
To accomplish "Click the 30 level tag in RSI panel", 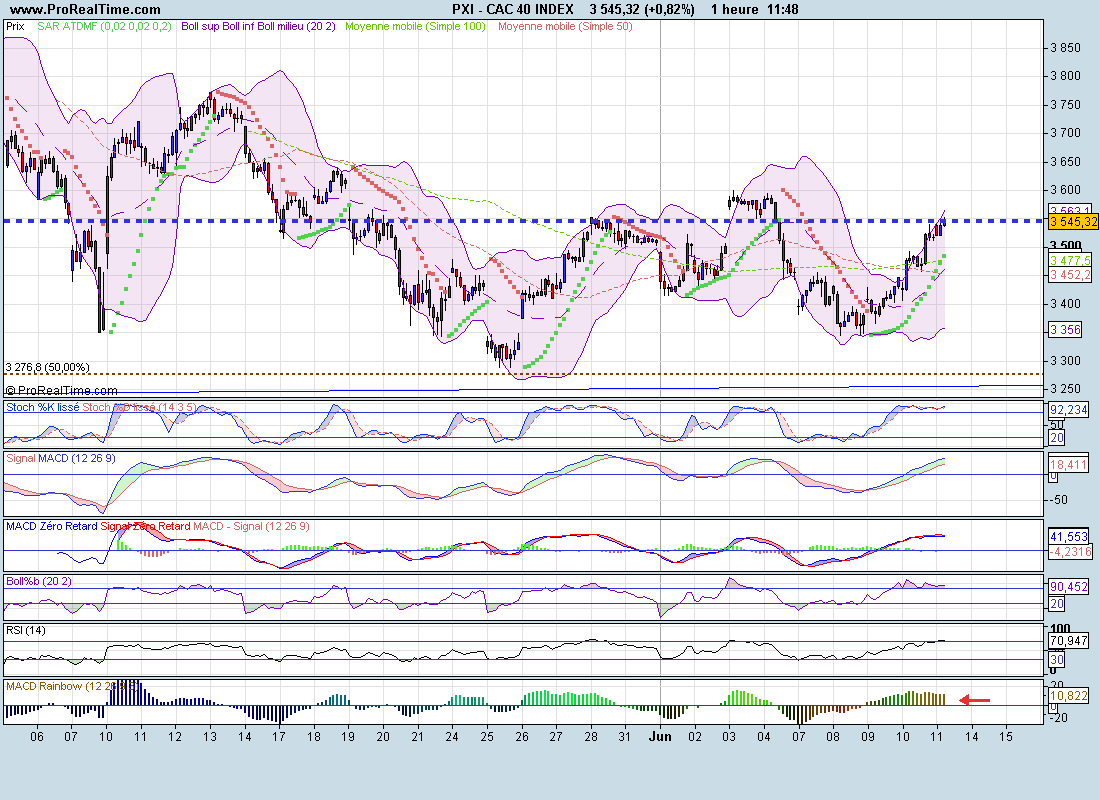I will pyautogui.click(x=1057, y=660).
